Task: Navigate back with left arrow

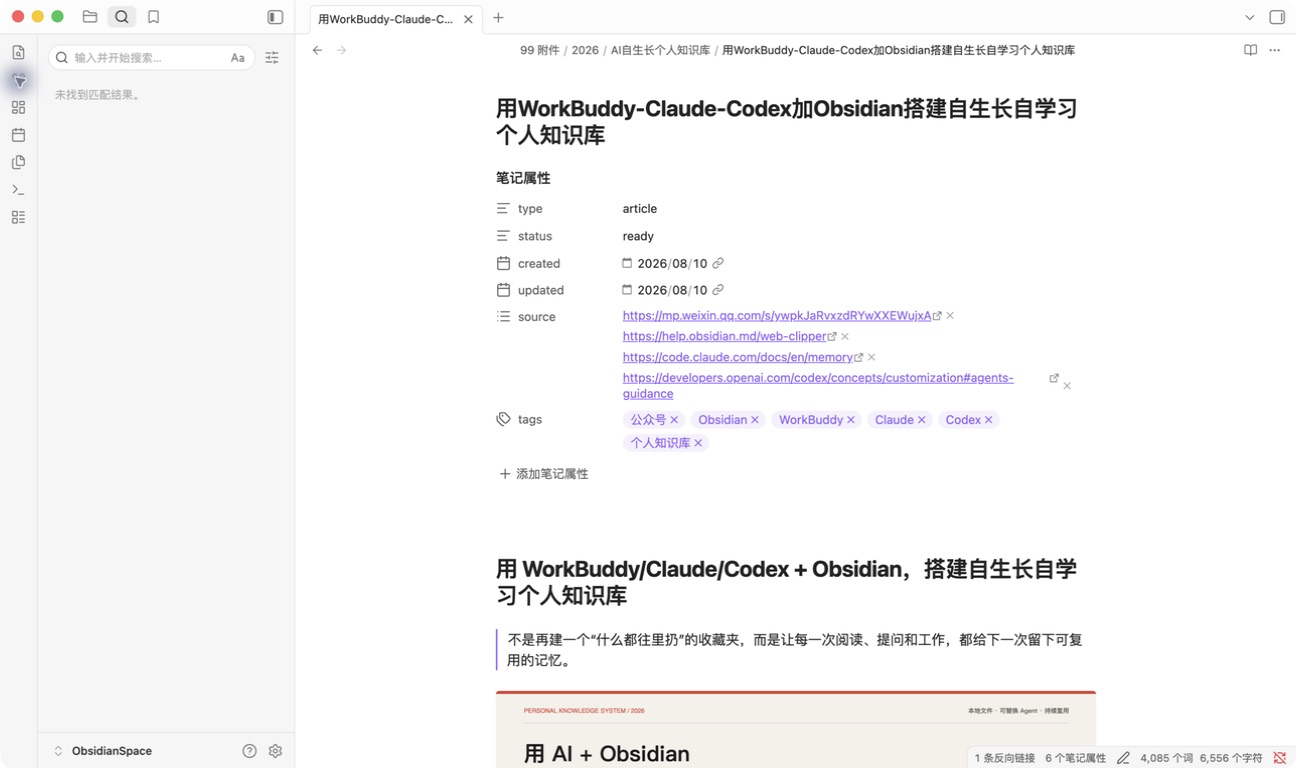Action: [317, 50]
